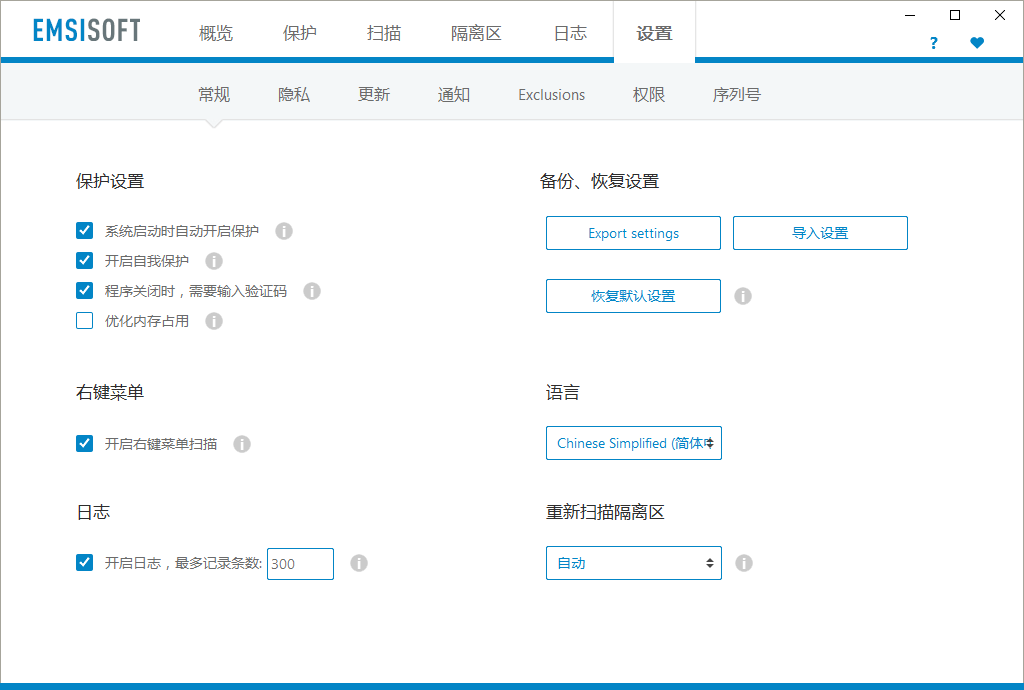Show info for 优化内存占用

click(x=214, y=321)
